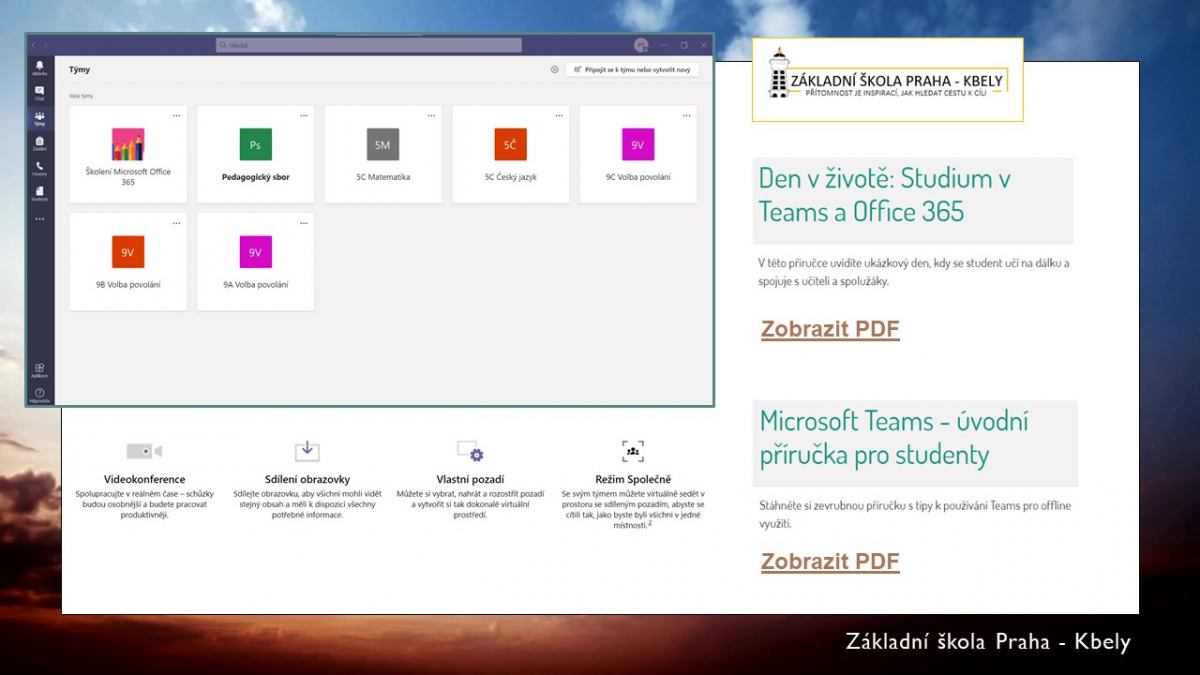The image size is (1200, 675).
Task: Open Školení Microsoft Office 365 team card
Action: (x=128, y=154)
